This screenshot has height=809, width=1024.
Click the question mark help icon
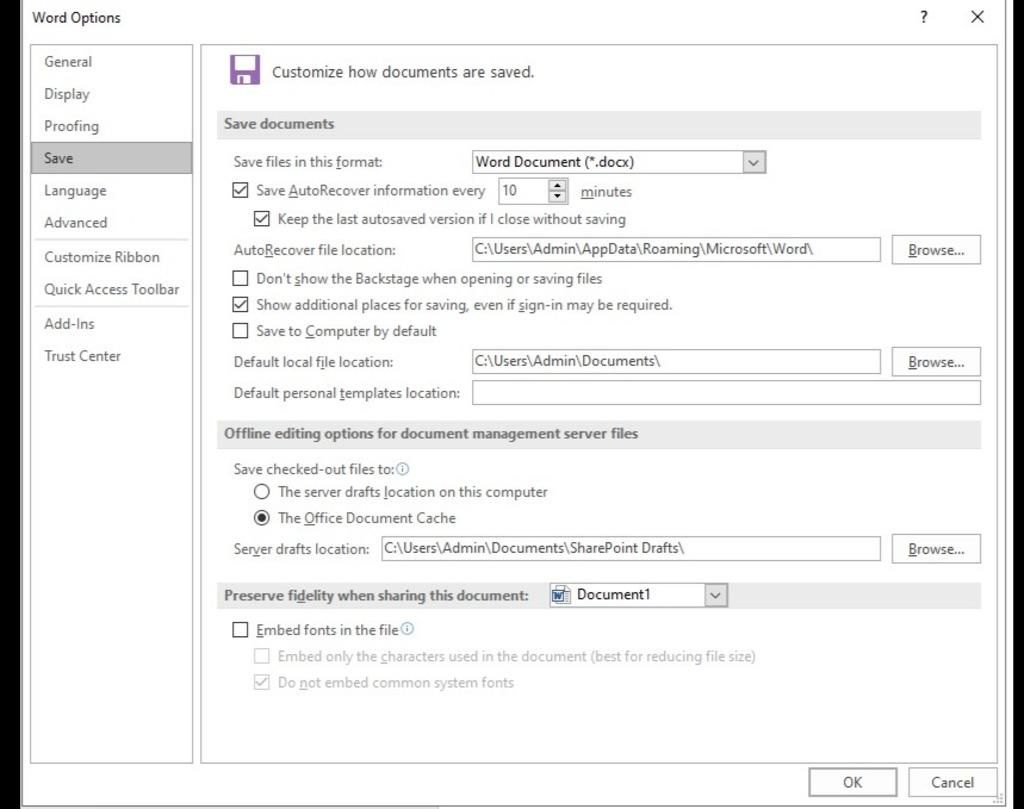point(923,17)
